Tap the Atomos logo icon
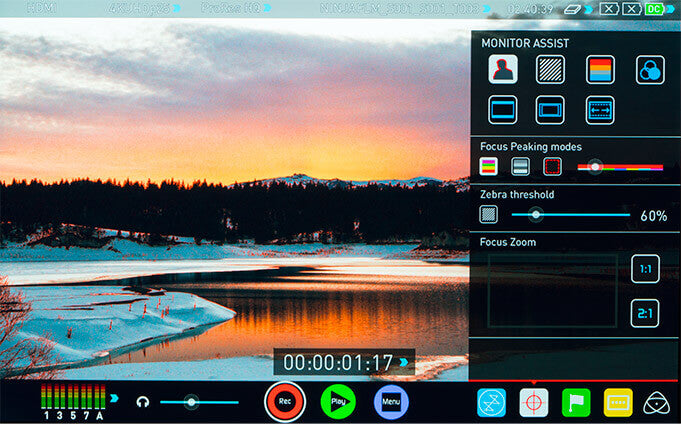The height and width of the screenshot is (424, 681). pos(657,402)
